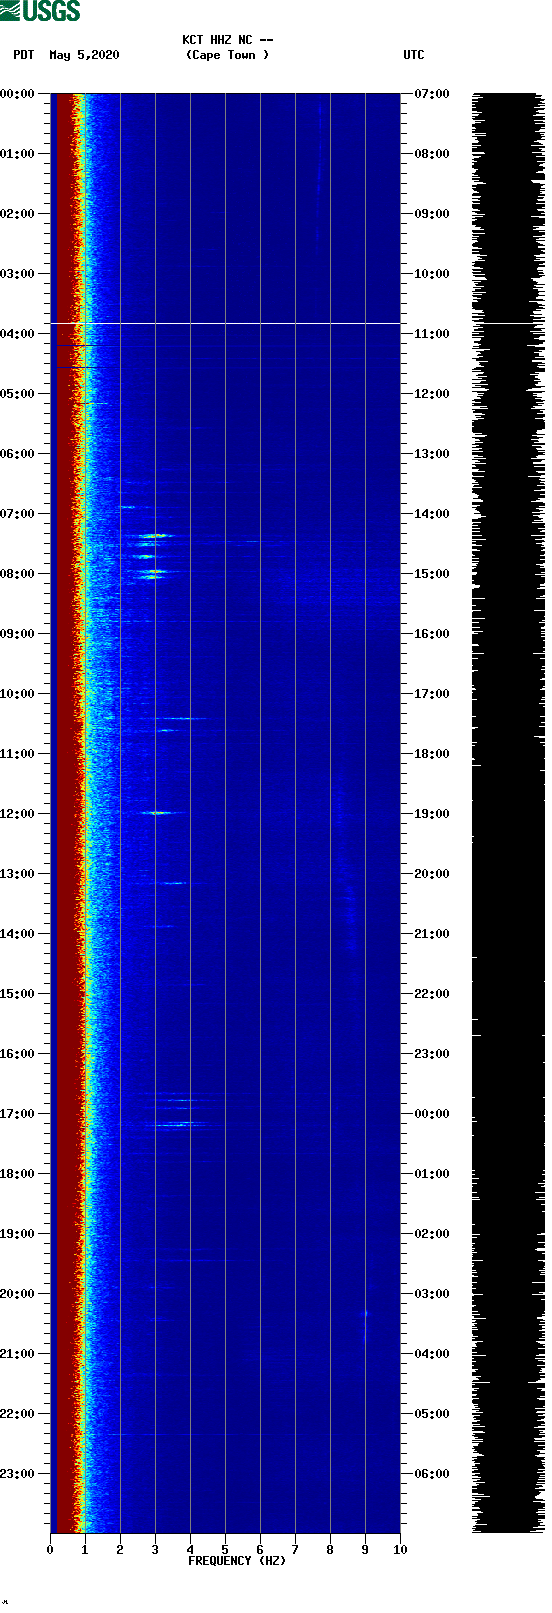Screen dimensions: 552x1613
Task: Click the data gap line near 03:50 PDT
Action: pyautogui.click(x=225, y=323)
